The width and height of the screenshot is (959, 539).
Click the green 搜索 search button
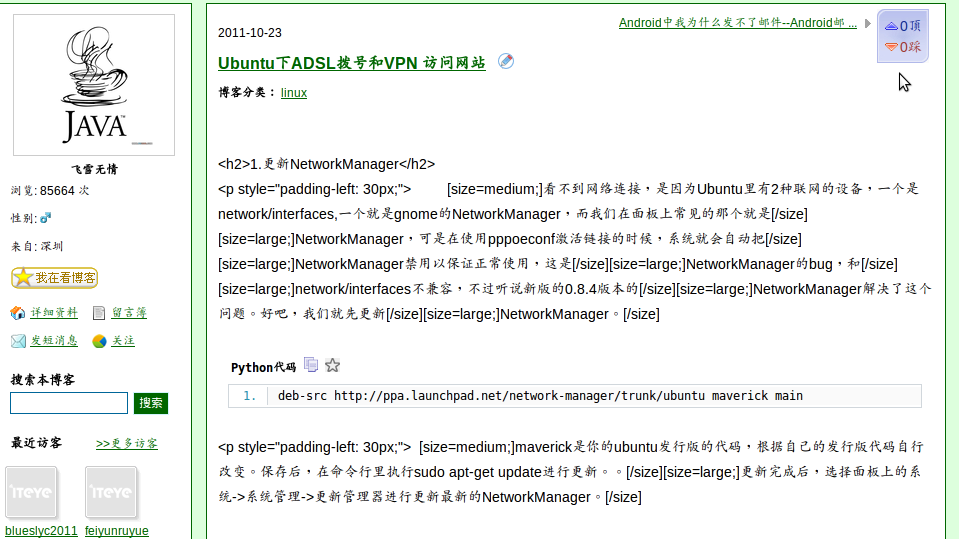click(x=150, y=403)
